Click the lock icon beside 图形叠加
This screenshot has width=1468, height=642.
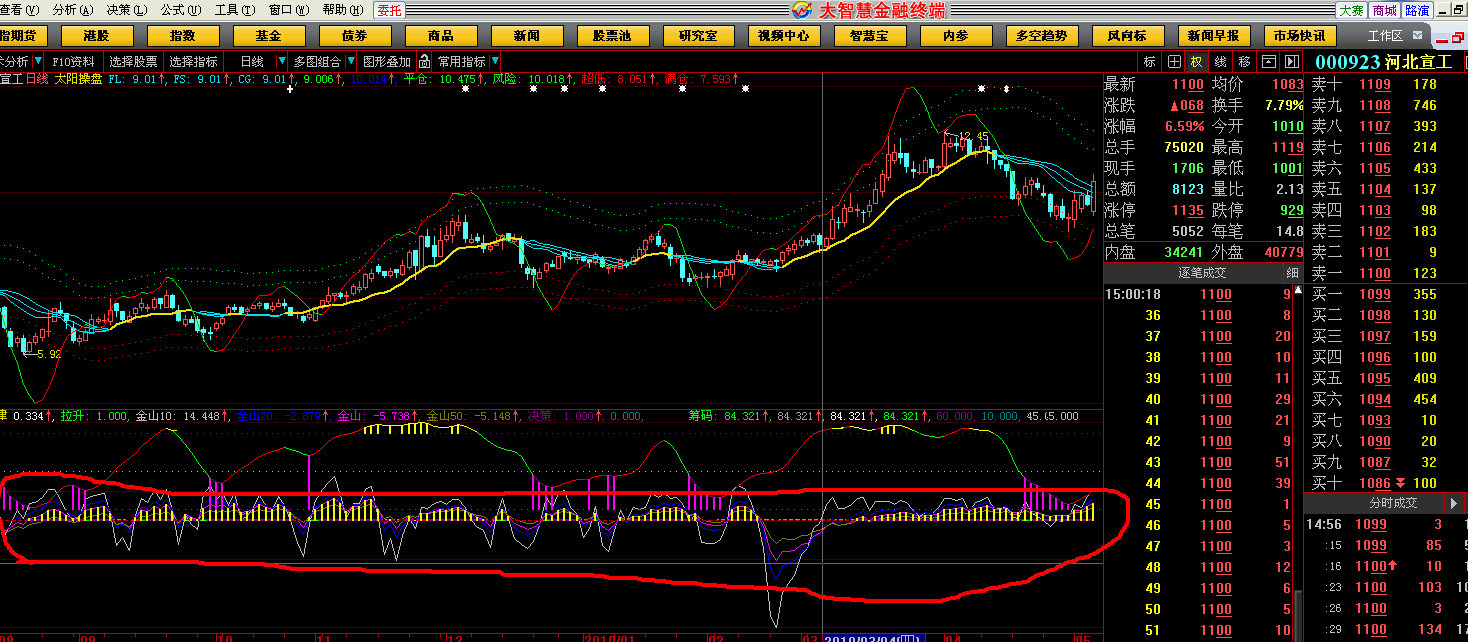(x=423, y=61)
